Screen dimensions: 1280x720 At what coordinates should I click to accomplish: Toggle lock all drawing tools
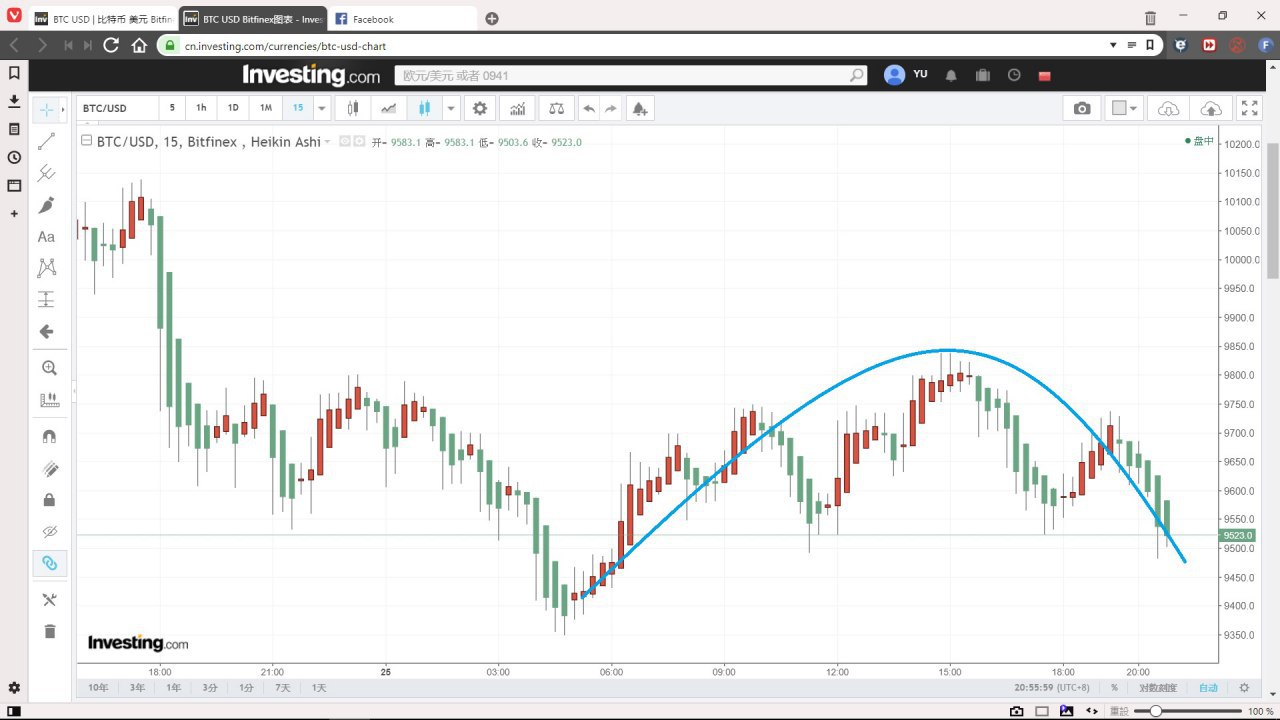click(x=49, y=500)
